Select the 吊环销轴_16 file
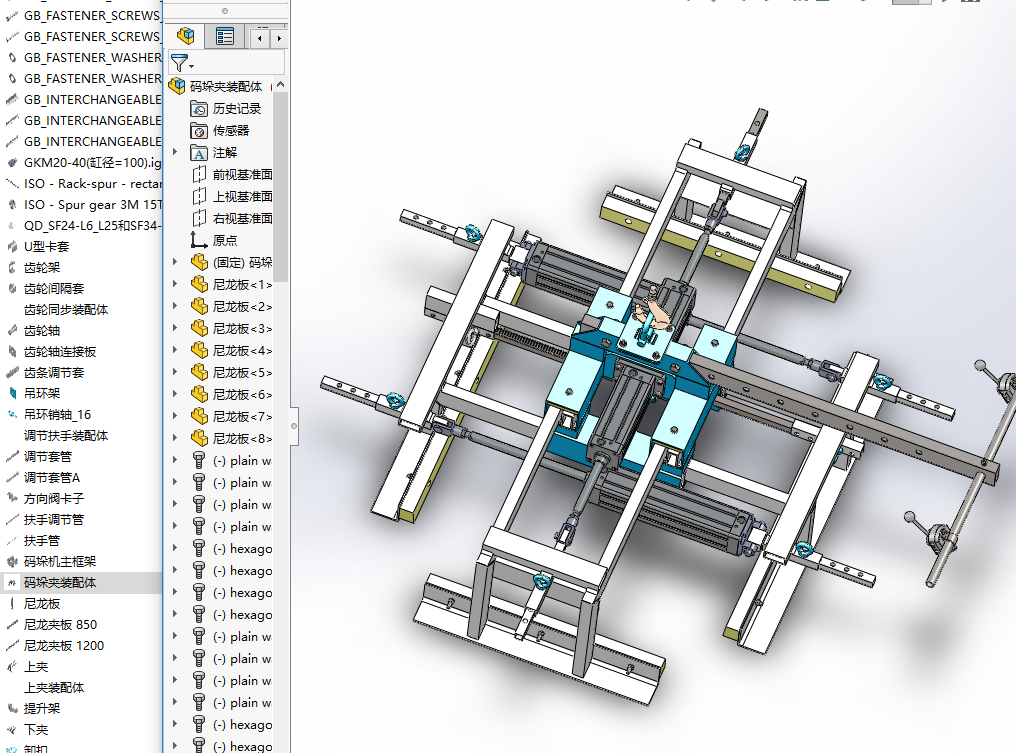 tap(57, 415)
